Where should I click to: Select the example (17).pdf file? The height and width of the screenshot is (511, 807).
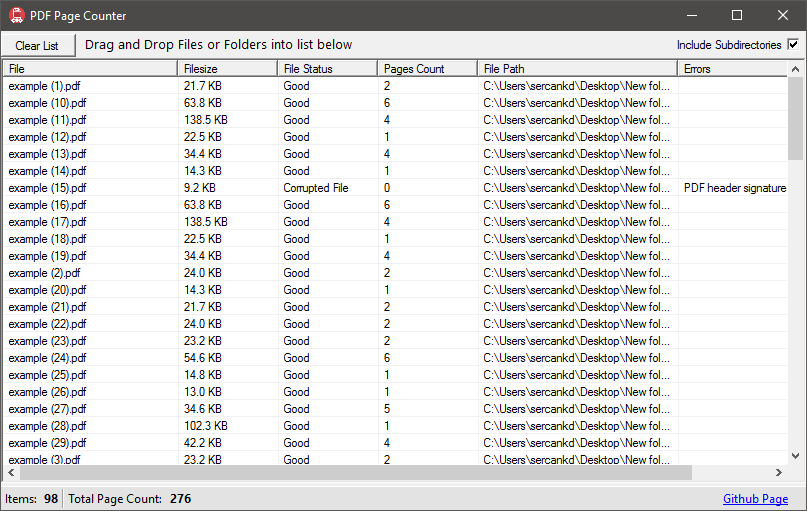tap(47, 222)
